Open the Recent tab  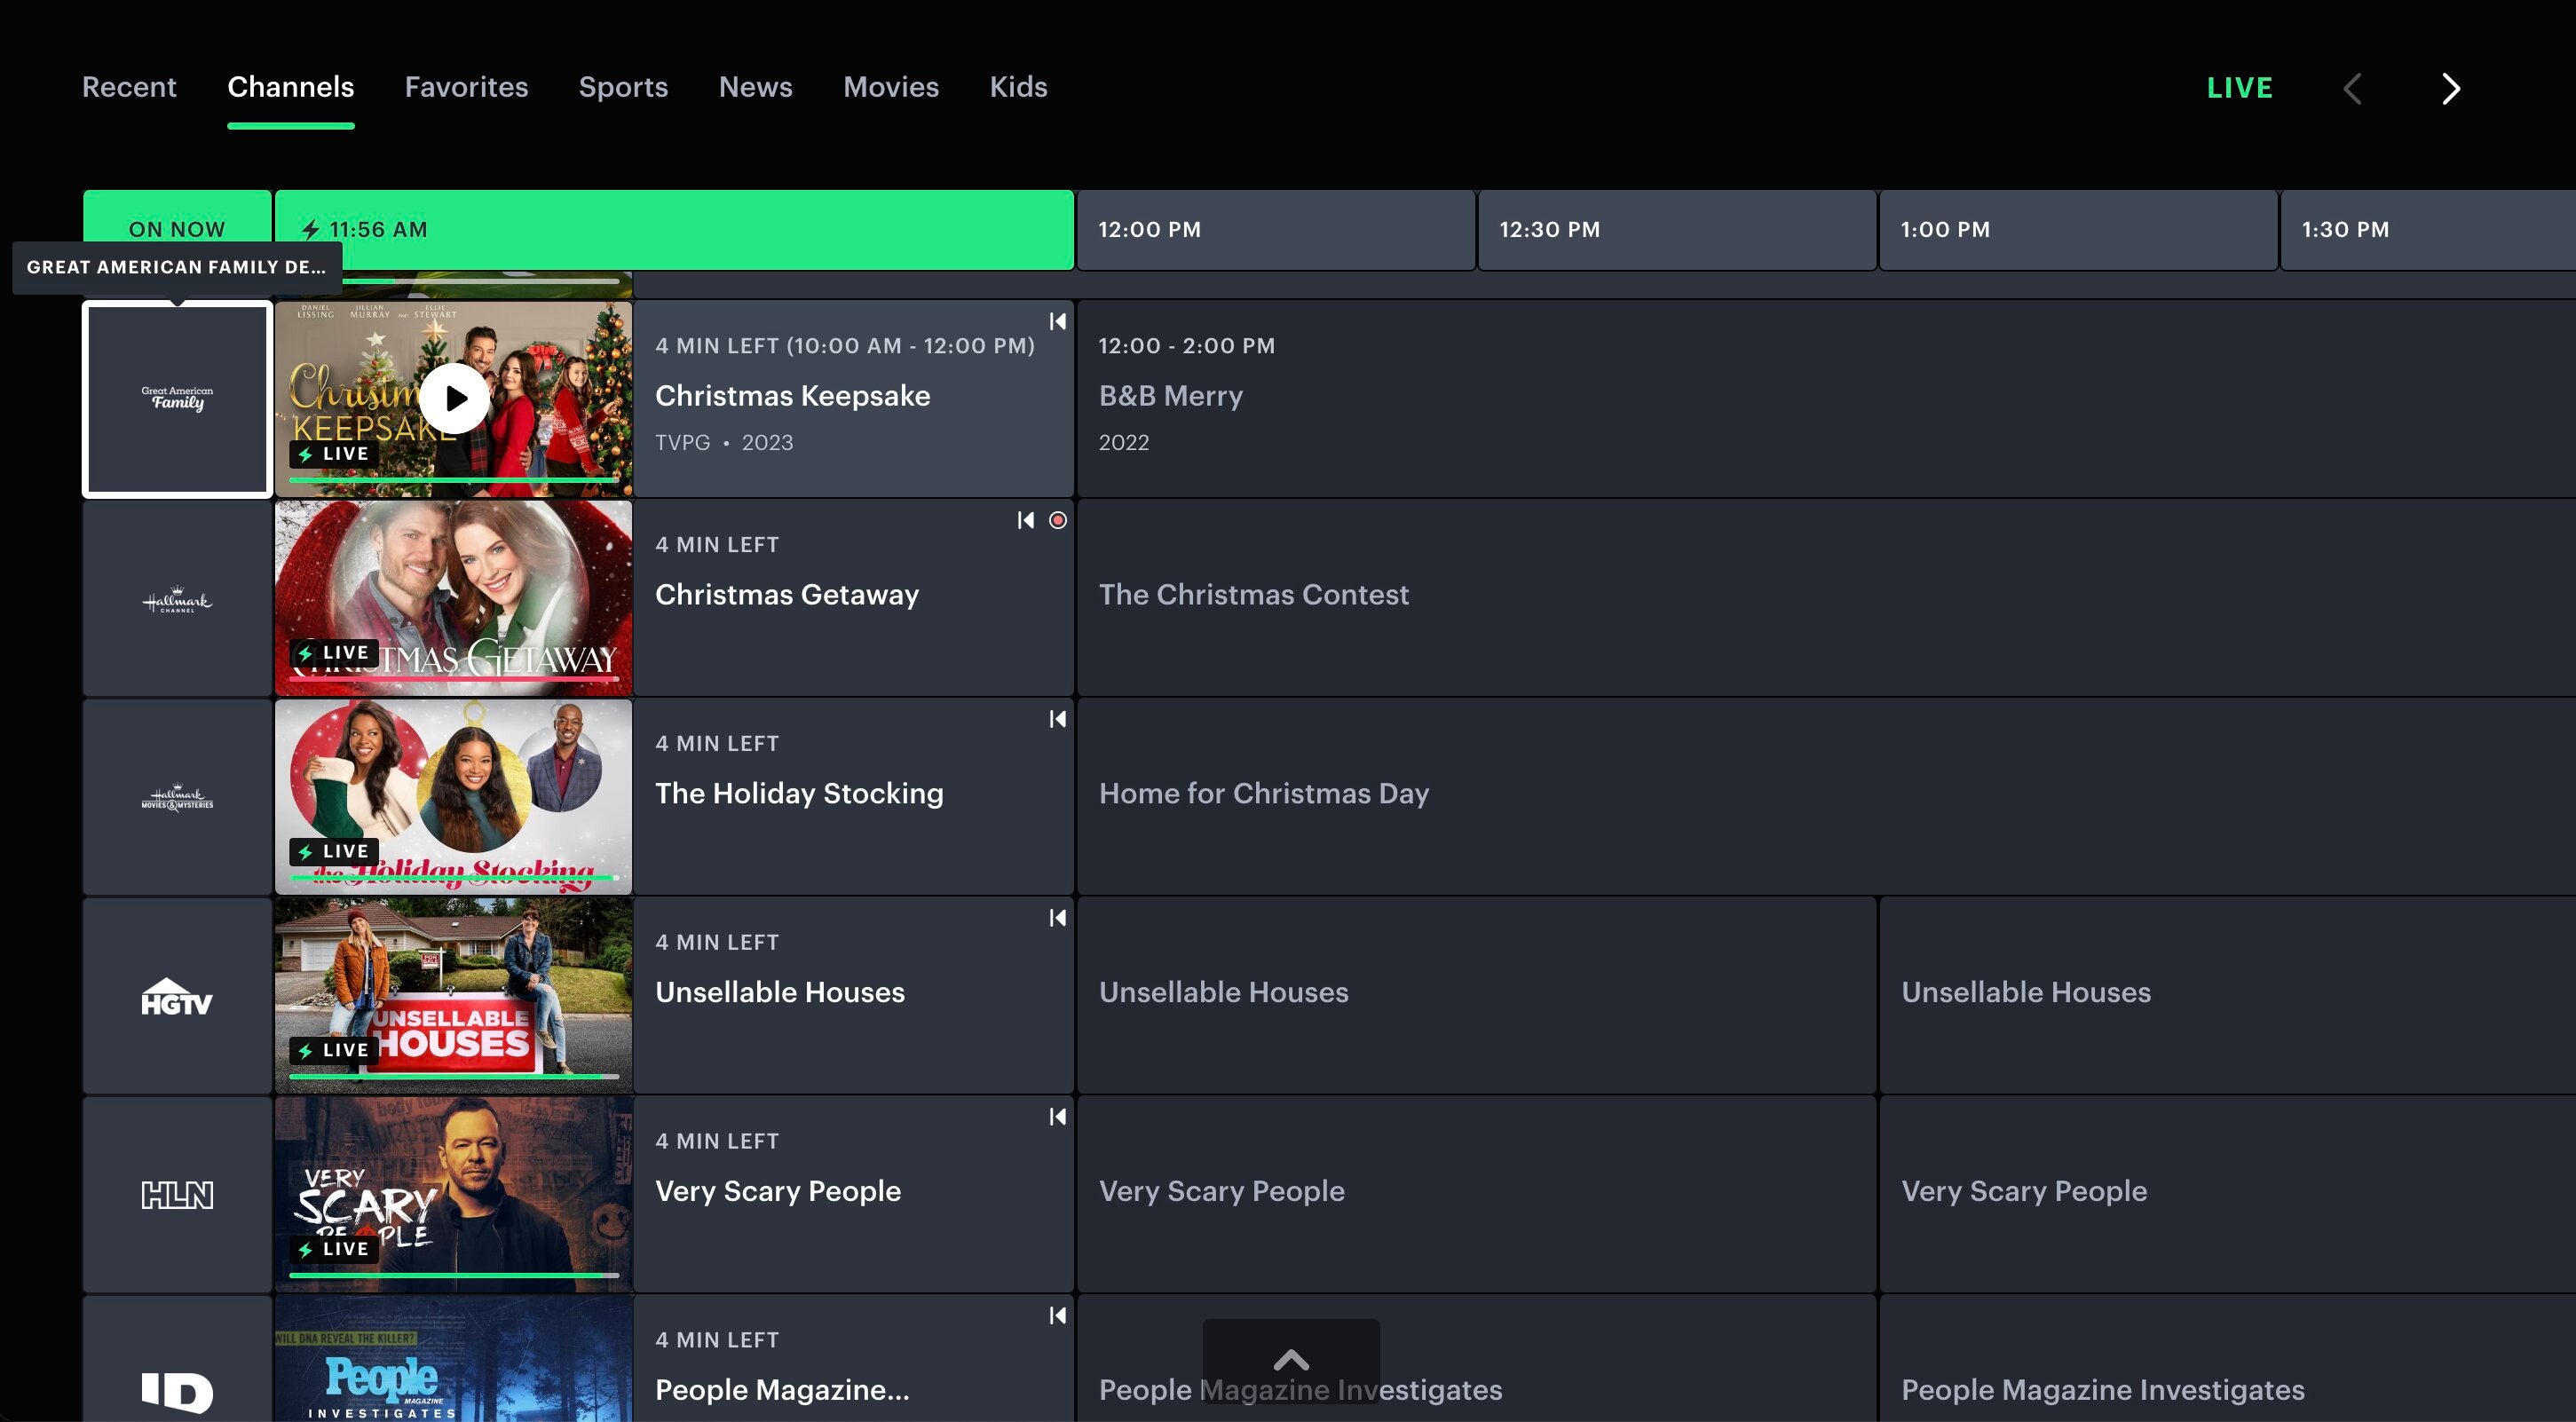coord(129,87)
